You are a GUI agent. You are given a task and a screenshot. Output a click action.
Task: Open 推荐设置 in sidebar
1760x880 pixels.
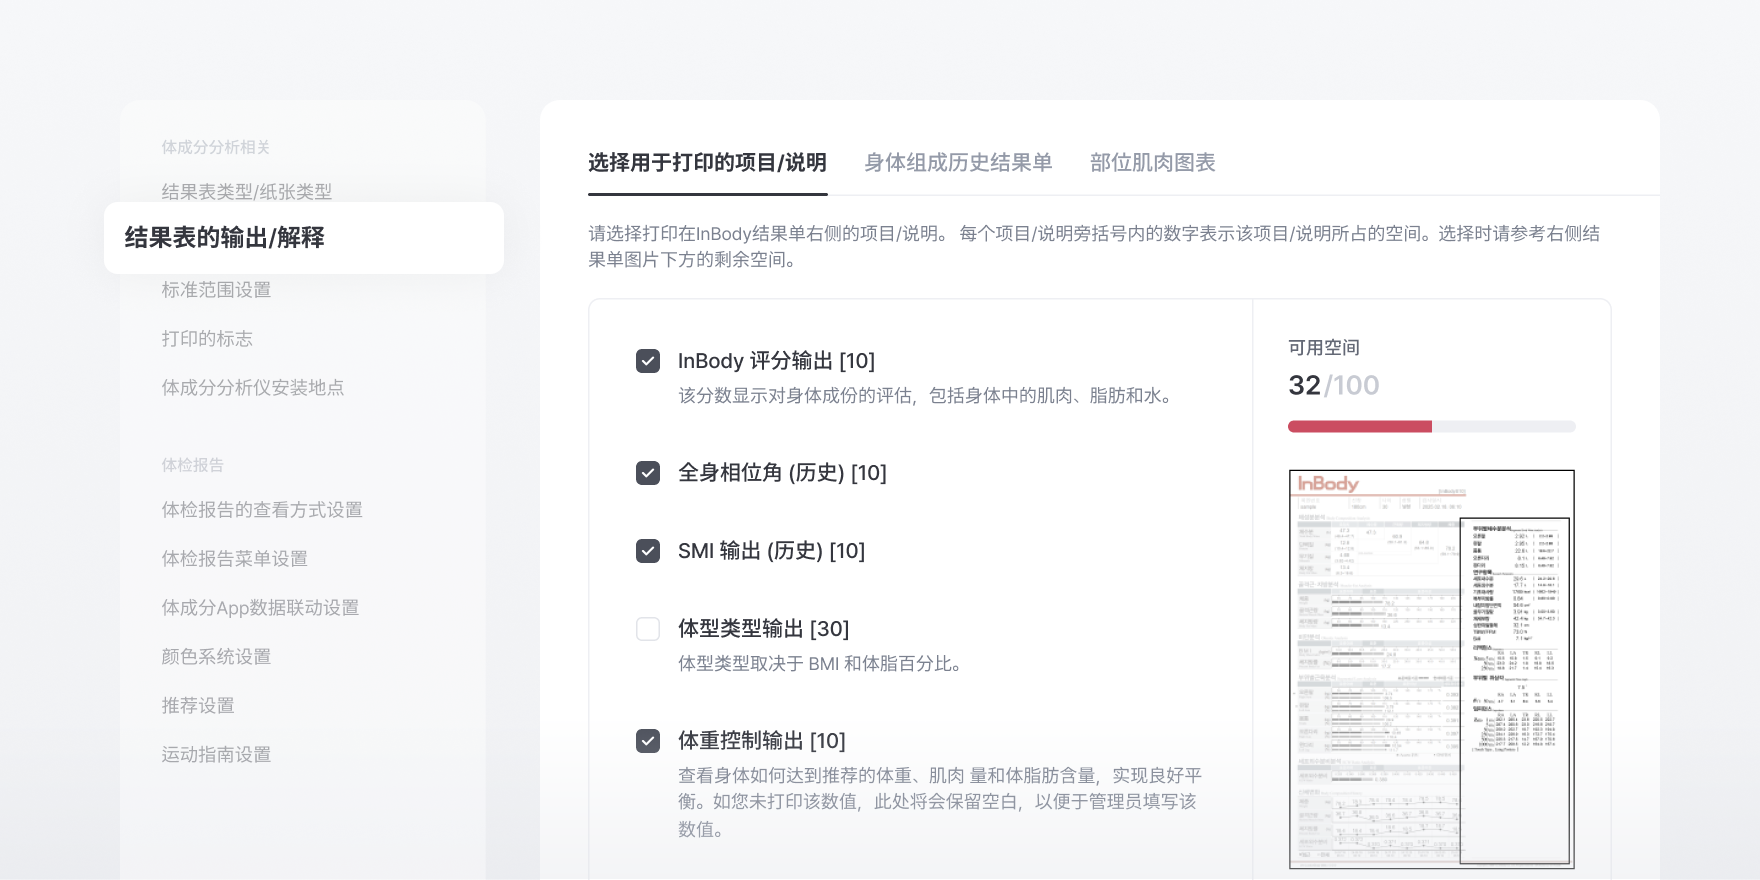coord(198,706)
